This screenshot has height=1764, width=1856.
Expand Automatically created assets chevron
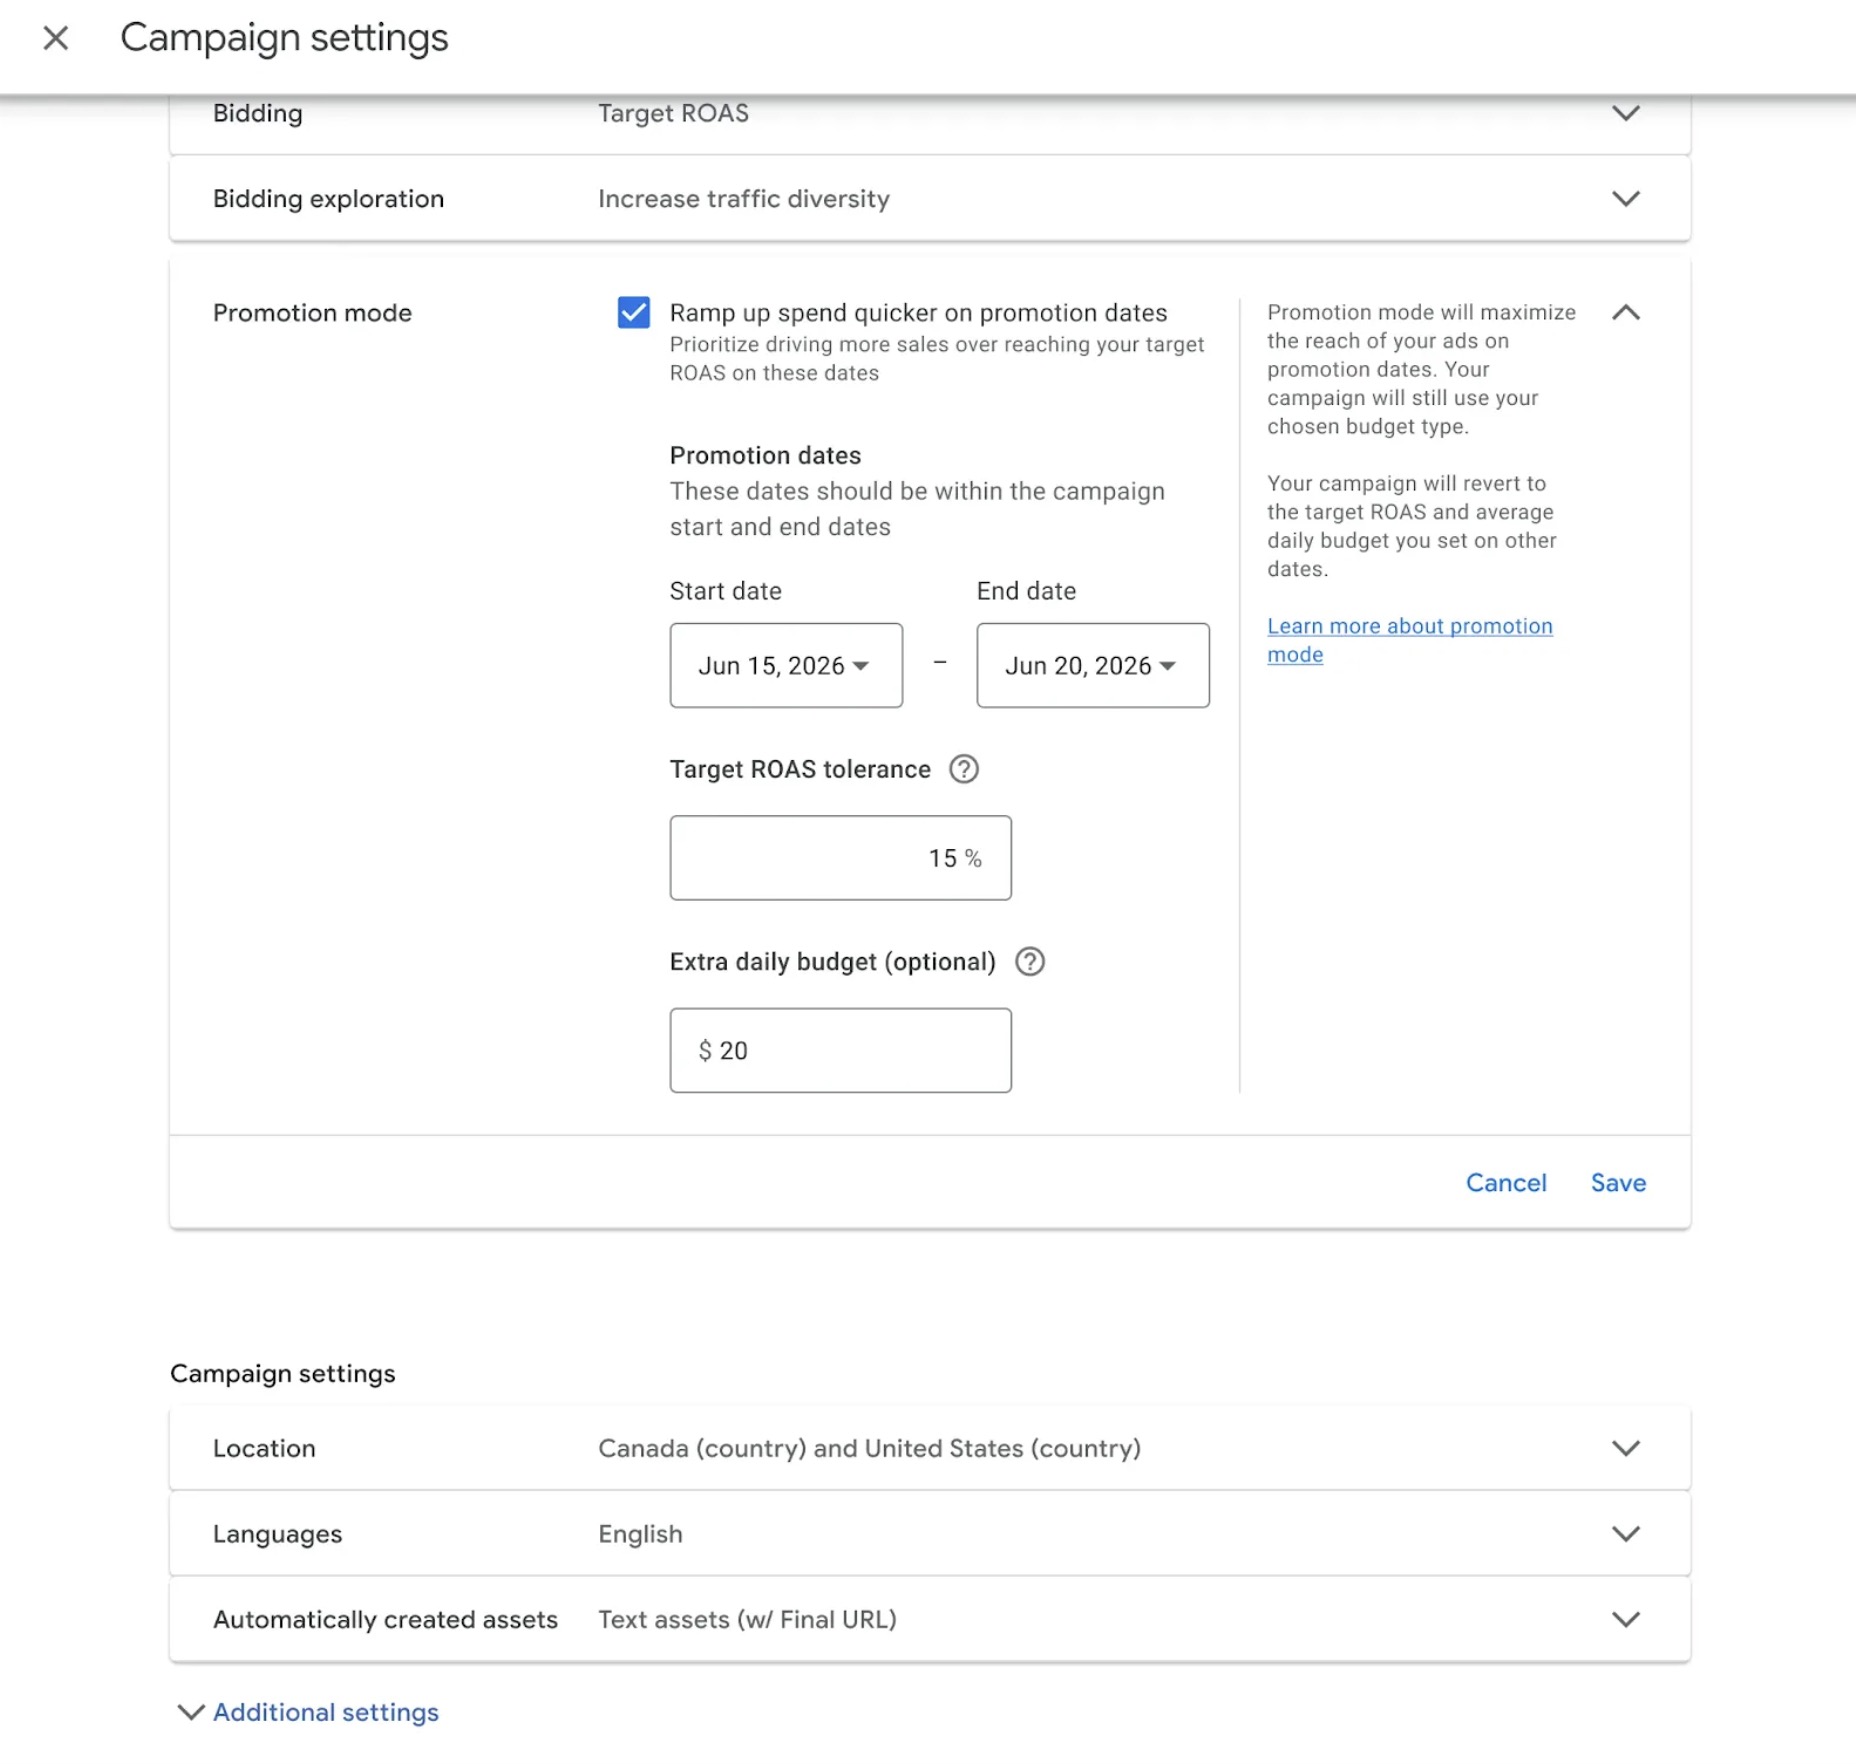point(1626,1619)
